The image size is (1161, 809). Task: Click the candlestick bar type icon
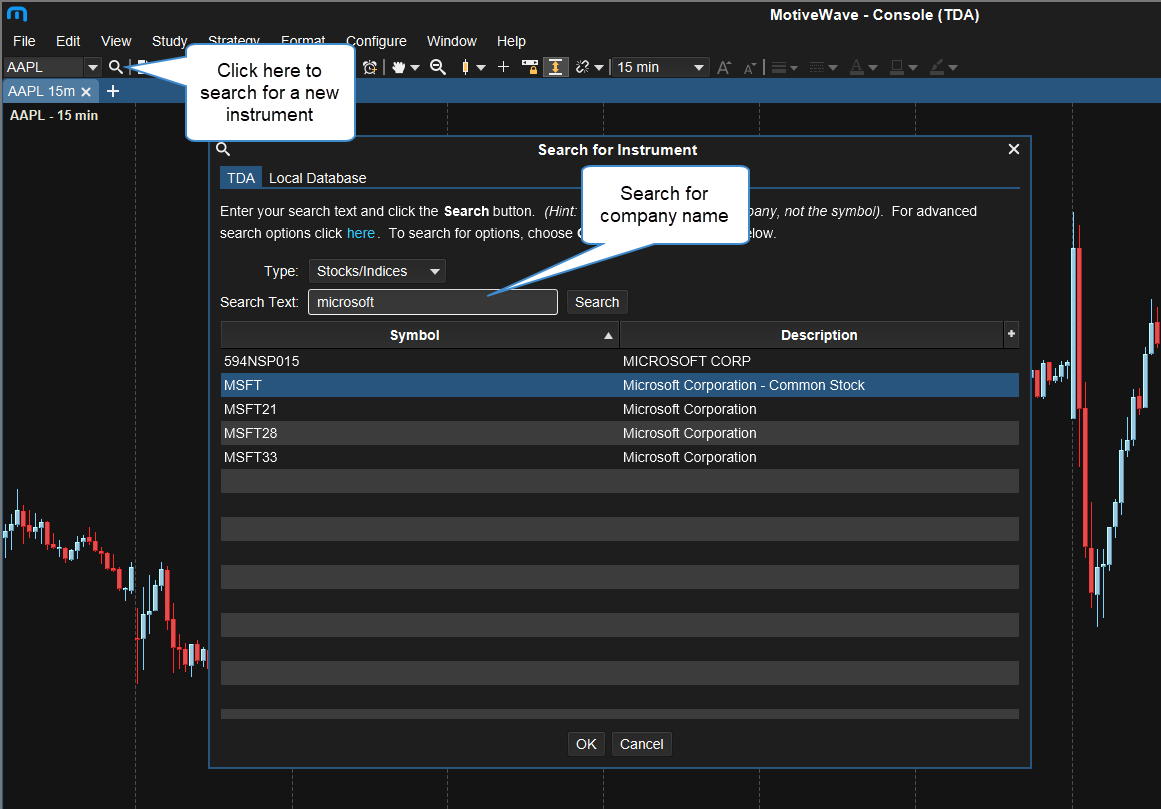(465, 67)
